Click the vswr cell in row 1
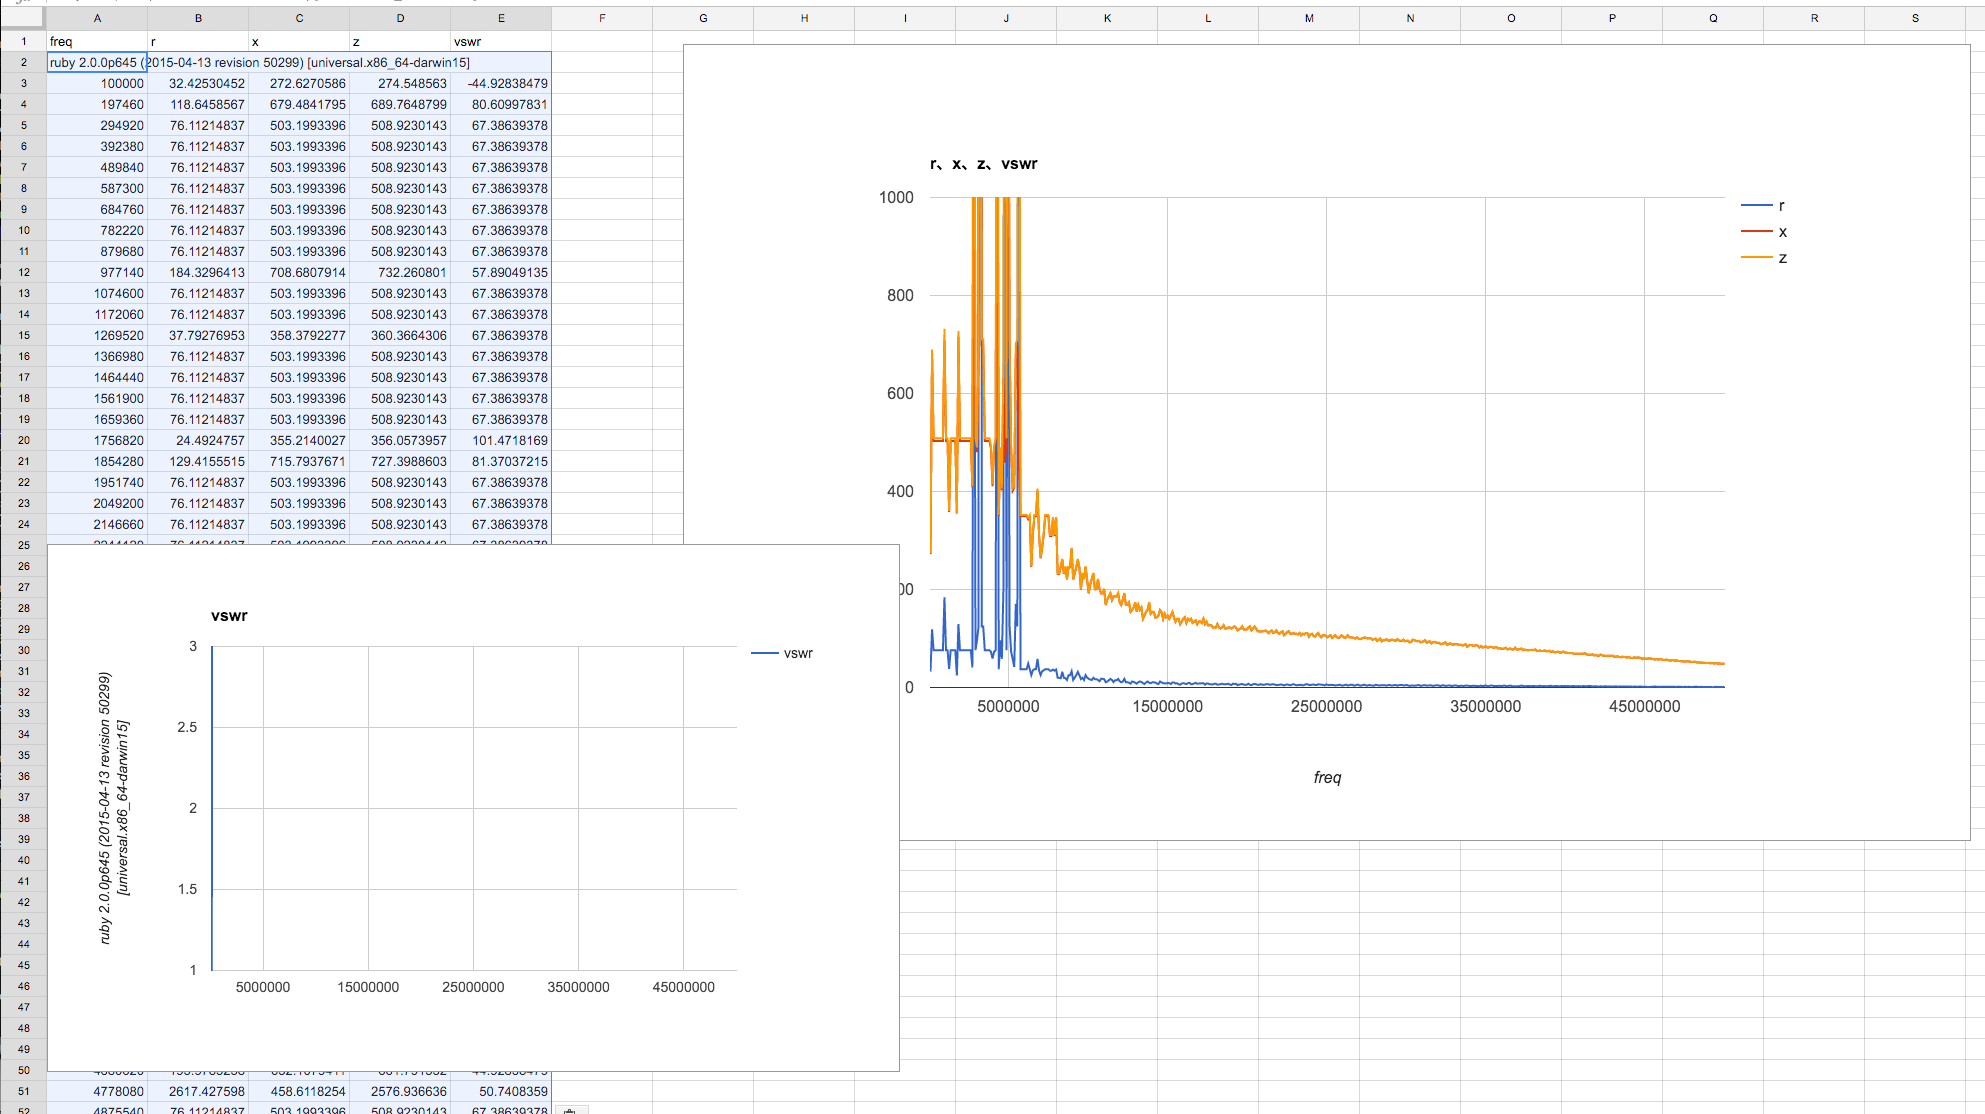The width and height of the screenshot is (1985, 1114). click(501, 41)
